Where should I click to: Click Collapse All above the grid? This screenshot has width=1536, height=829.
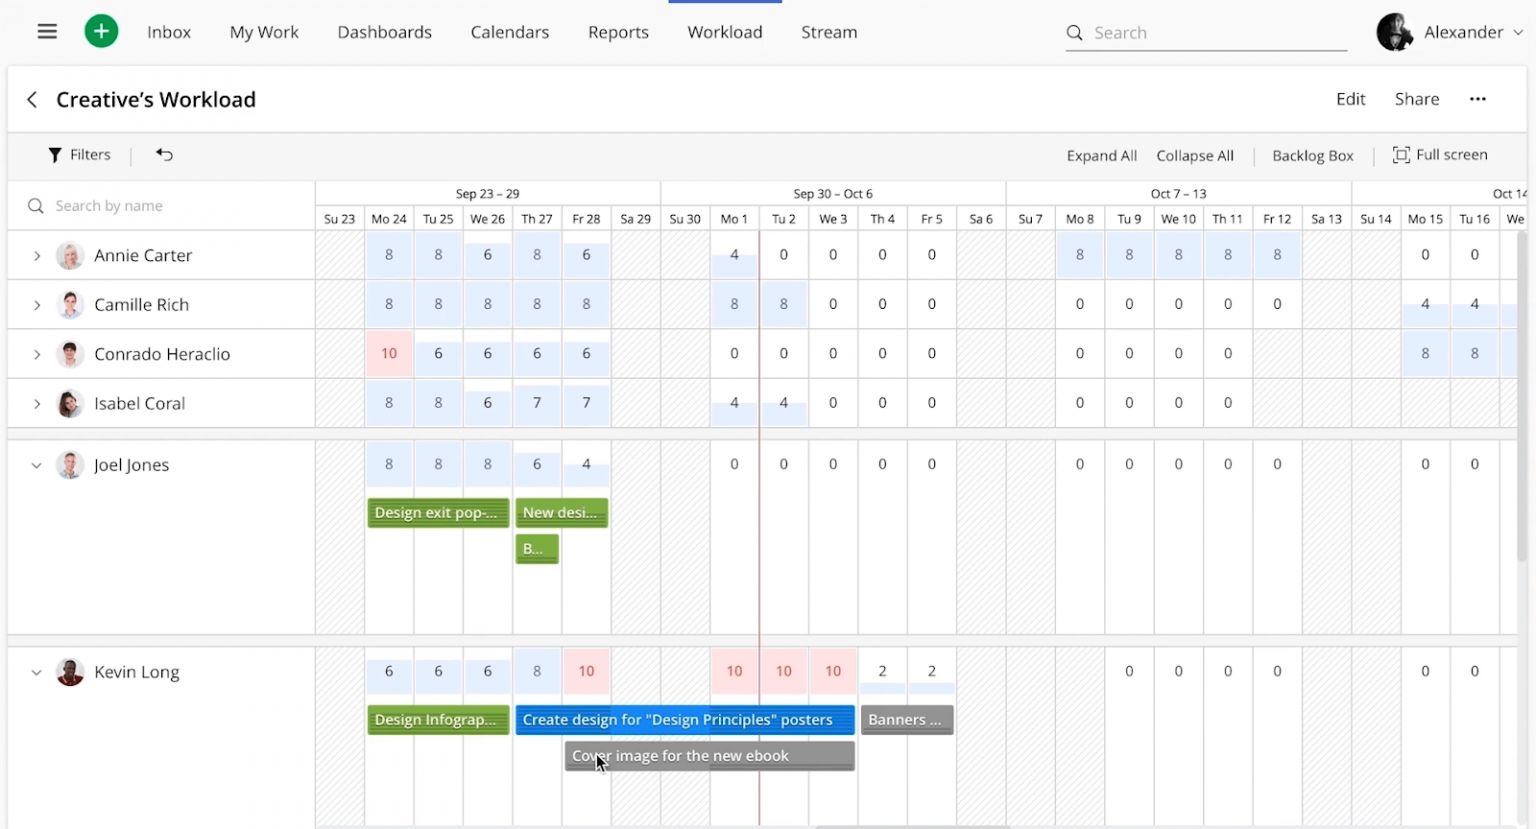[1195, 155]
